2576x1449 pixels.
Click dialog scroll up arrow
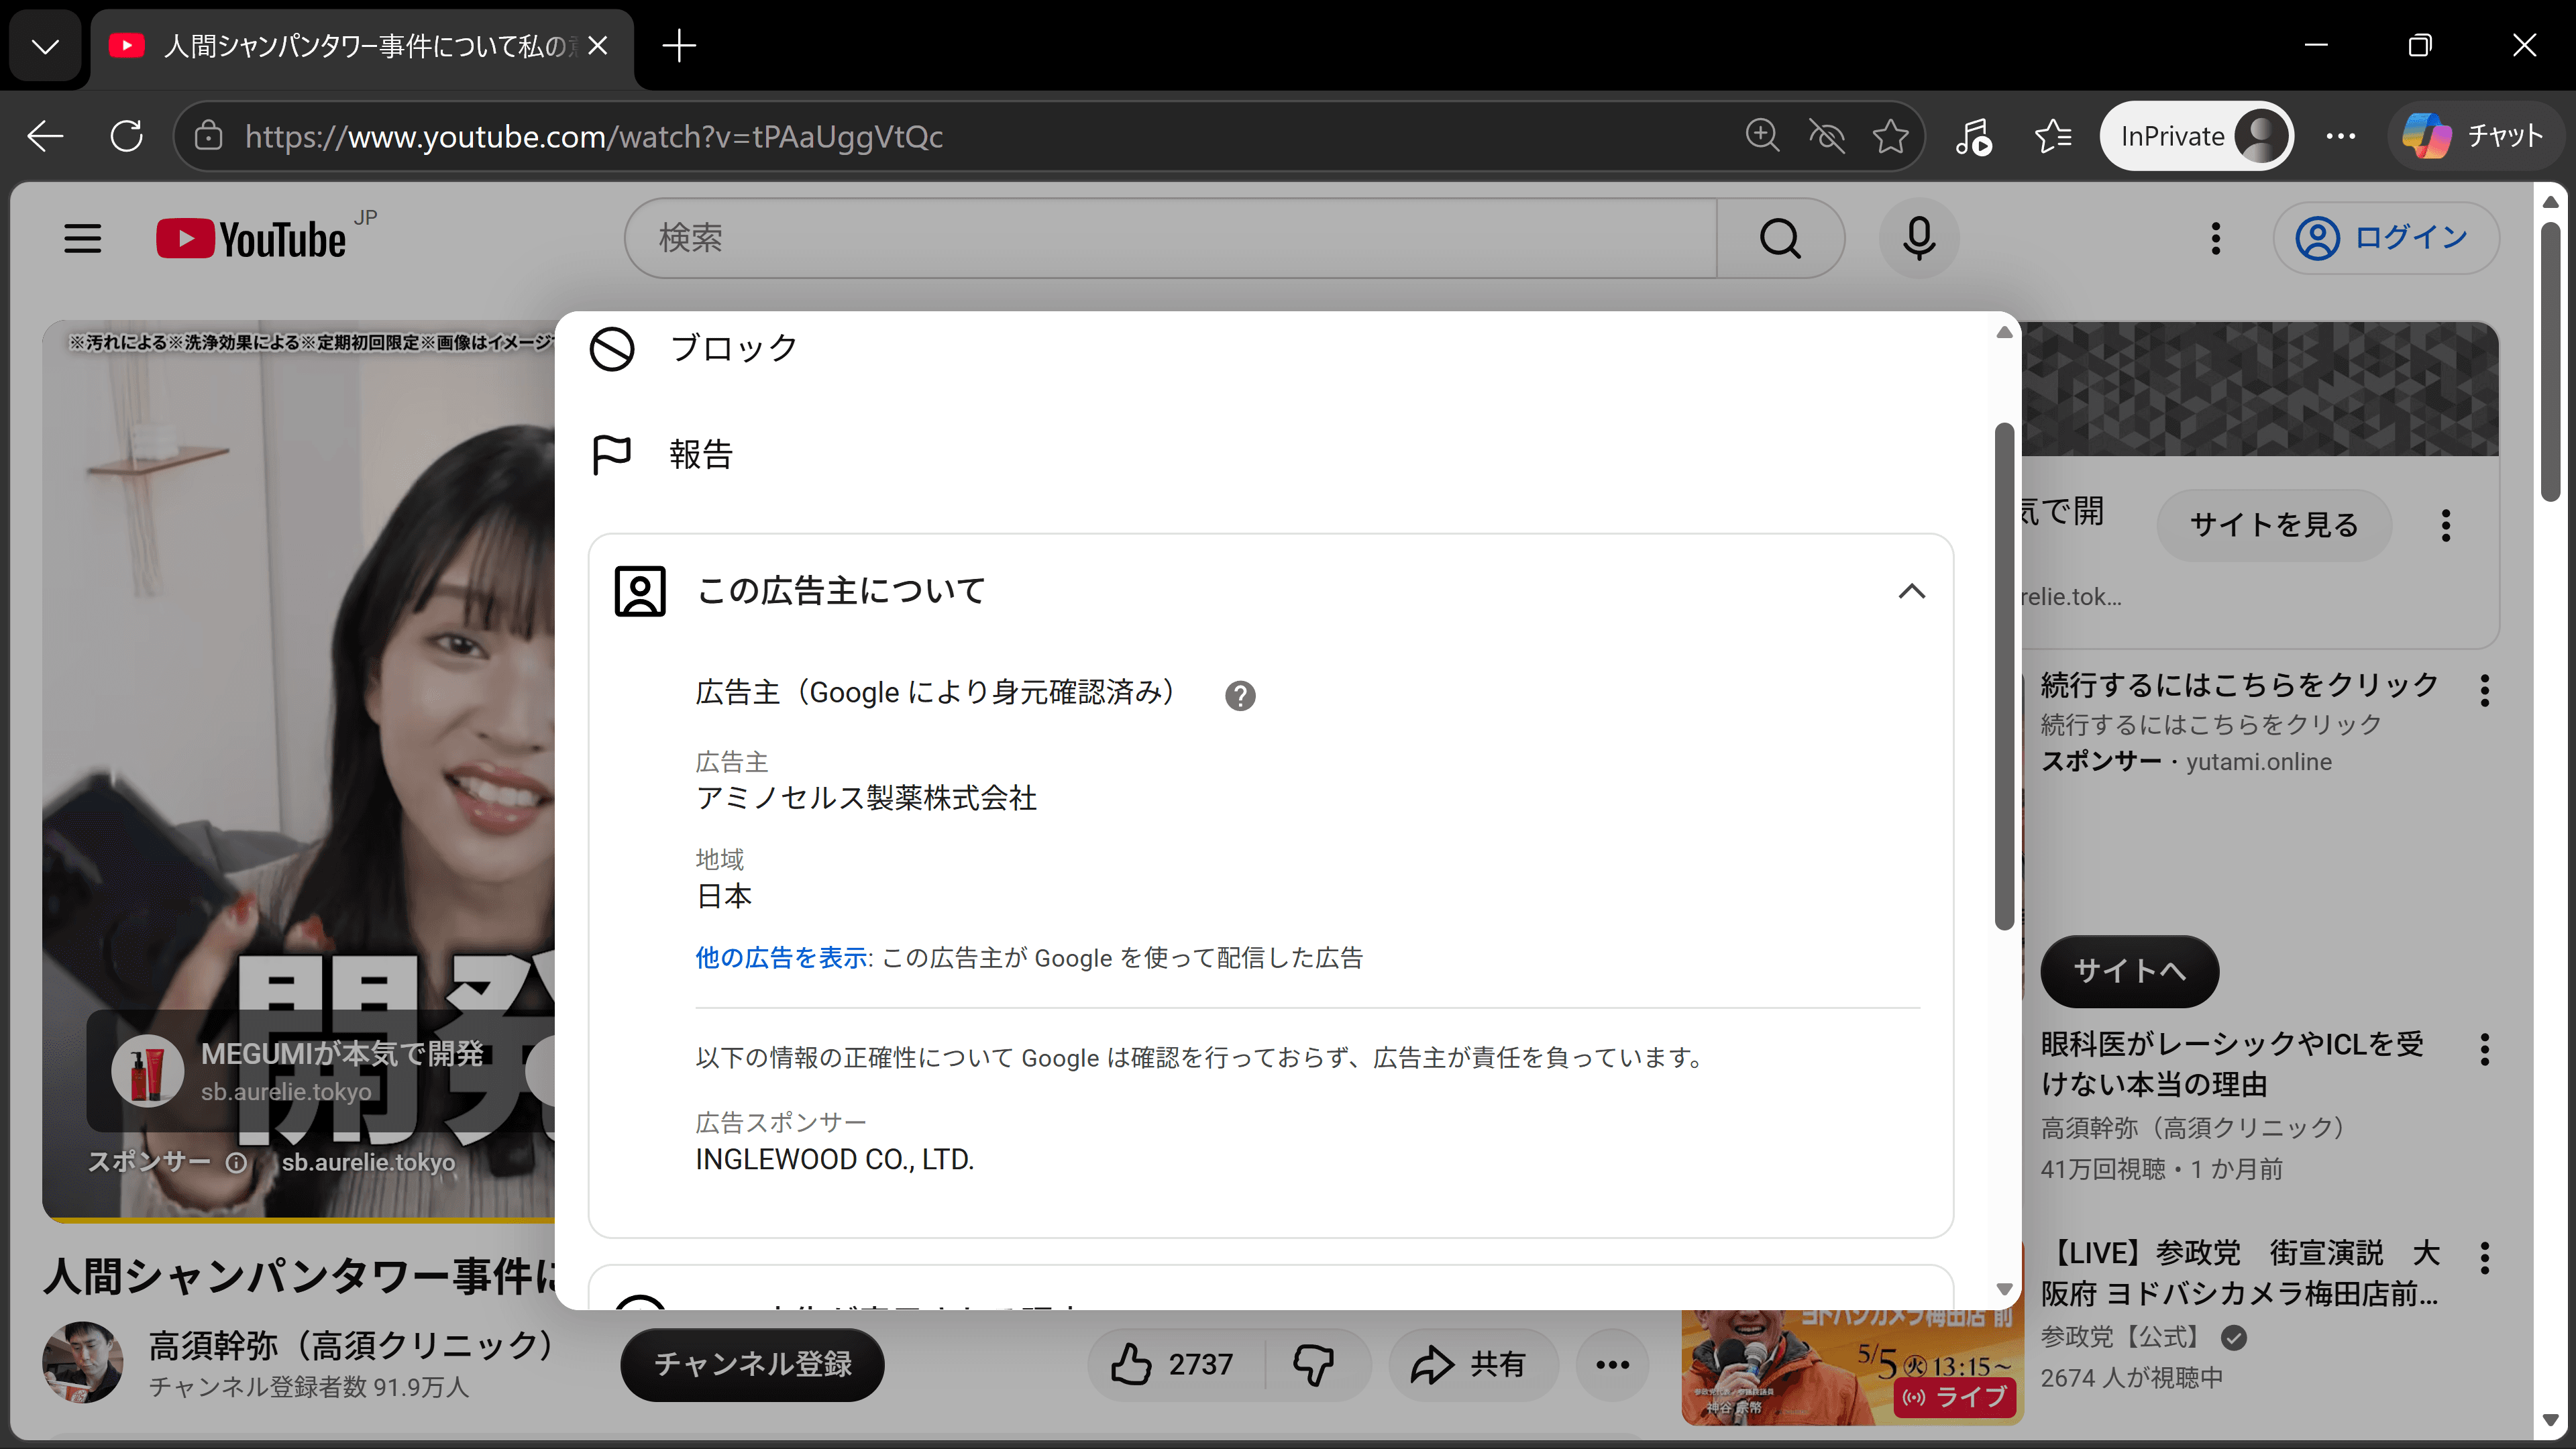tap(2004, 332)
